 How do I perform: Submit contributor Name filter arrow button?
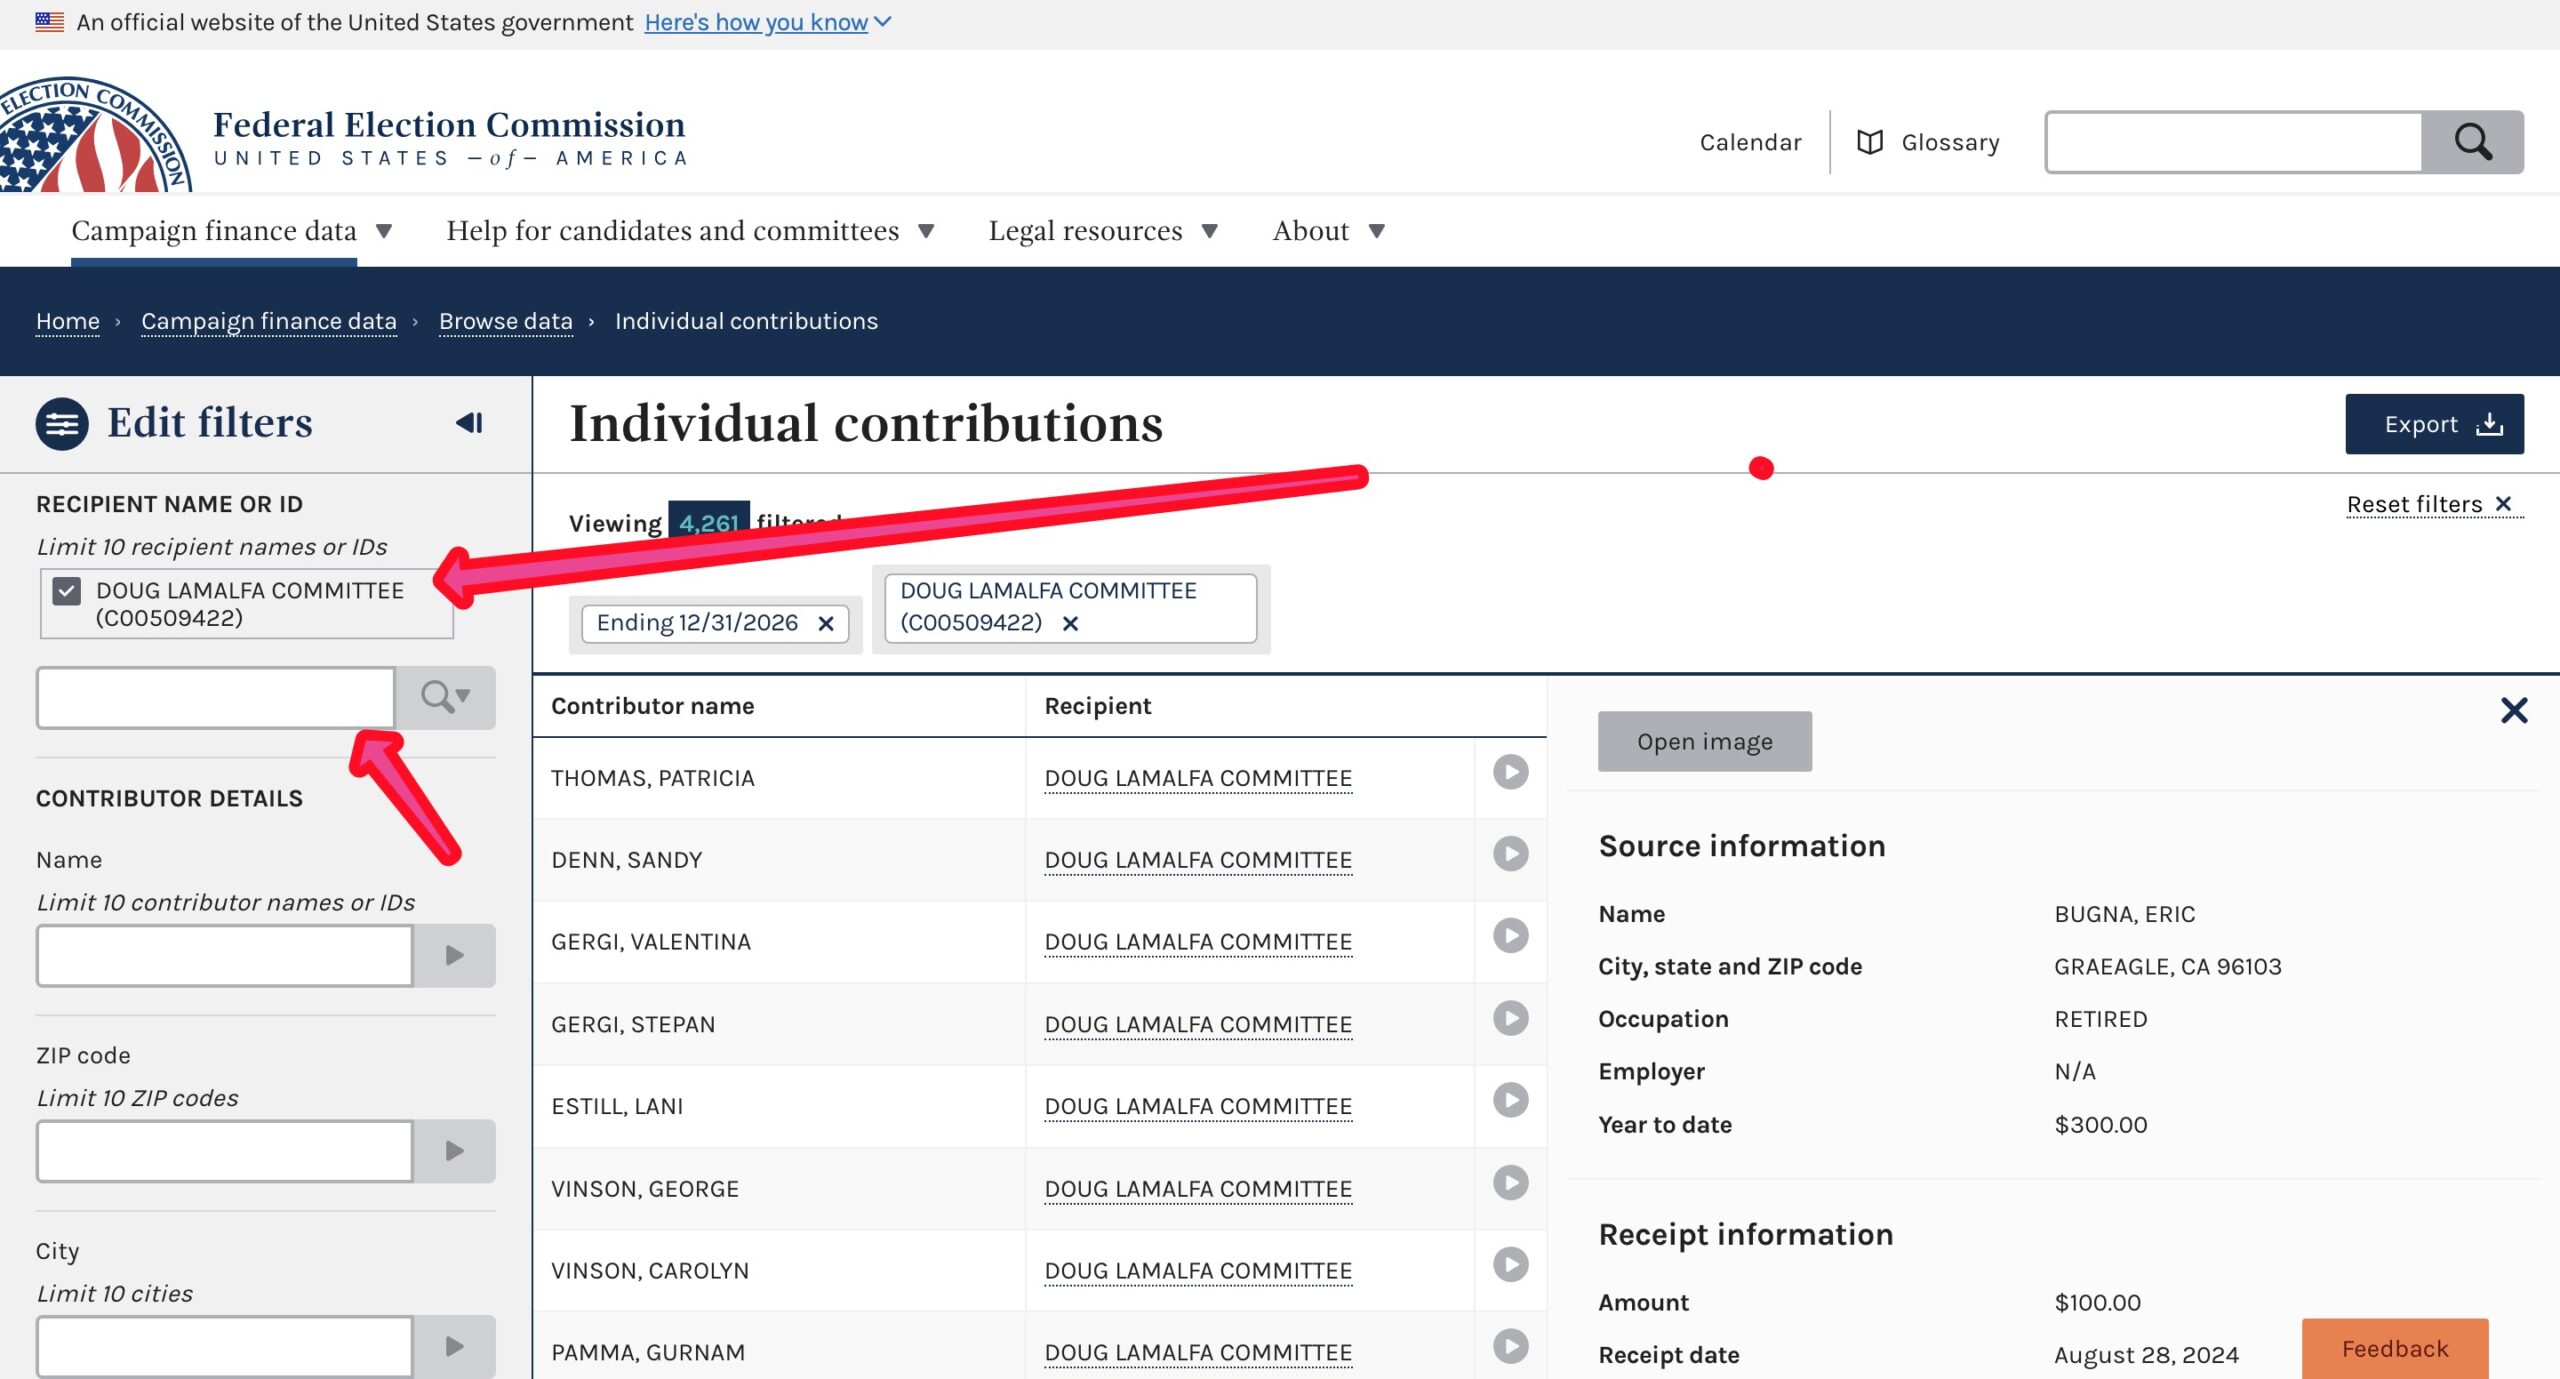[x=454, y=955]
